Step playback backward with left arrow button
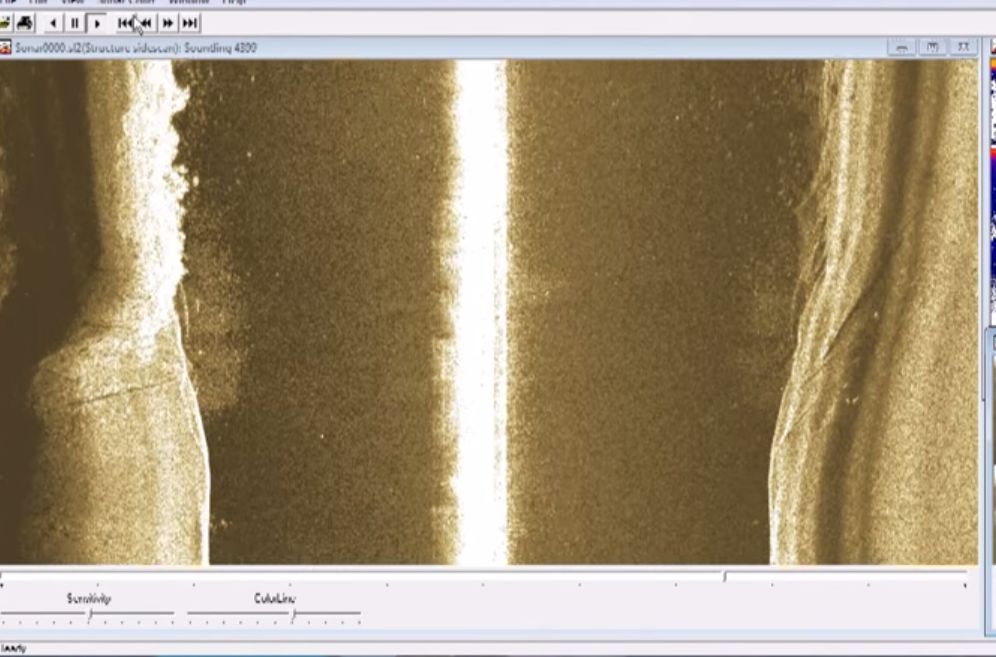The width and height of the screenshot is (996, 657). click(53, 23)
